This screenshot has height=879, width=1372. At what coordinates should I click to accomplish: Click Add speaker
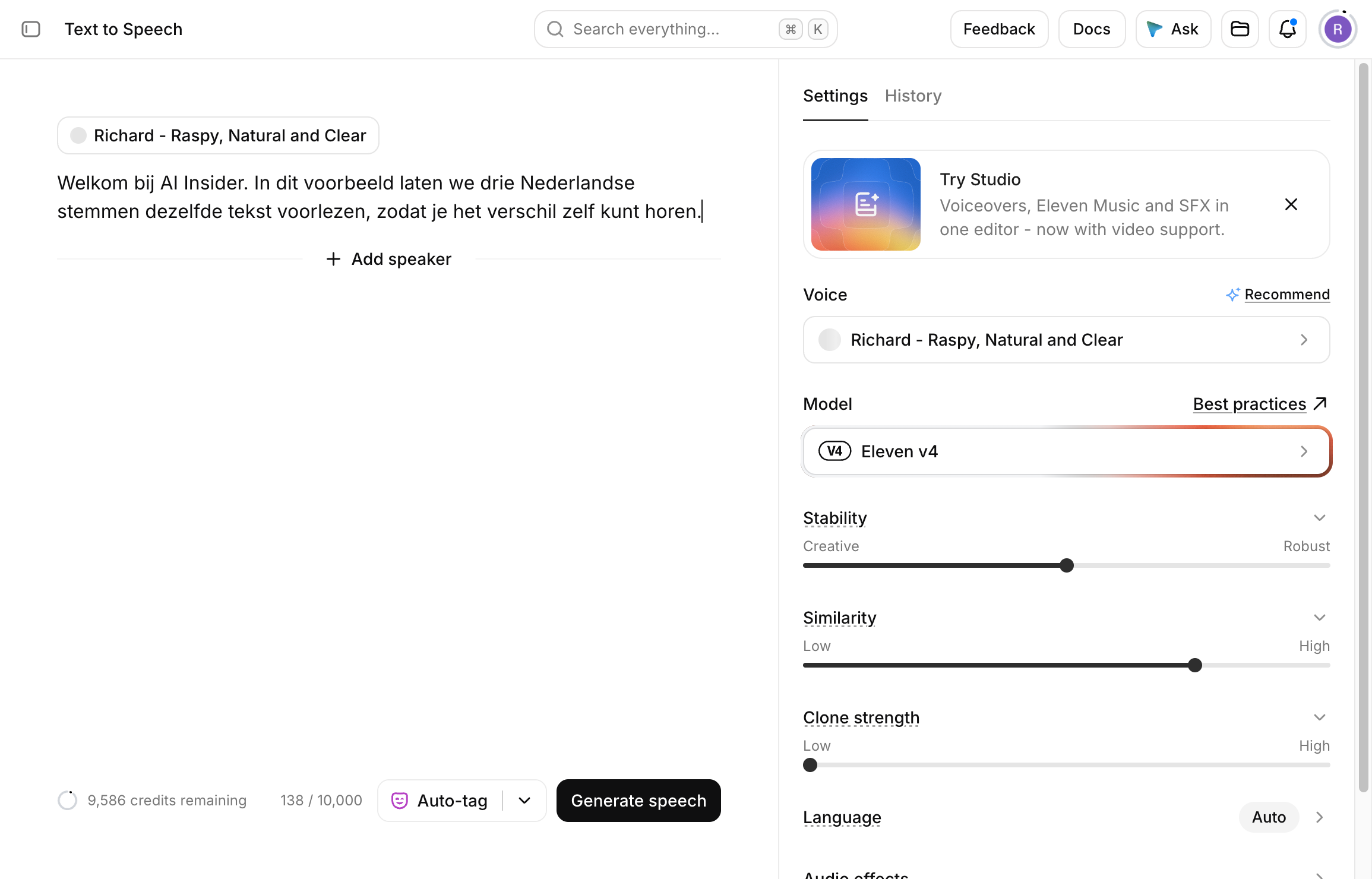coord(389,259)
